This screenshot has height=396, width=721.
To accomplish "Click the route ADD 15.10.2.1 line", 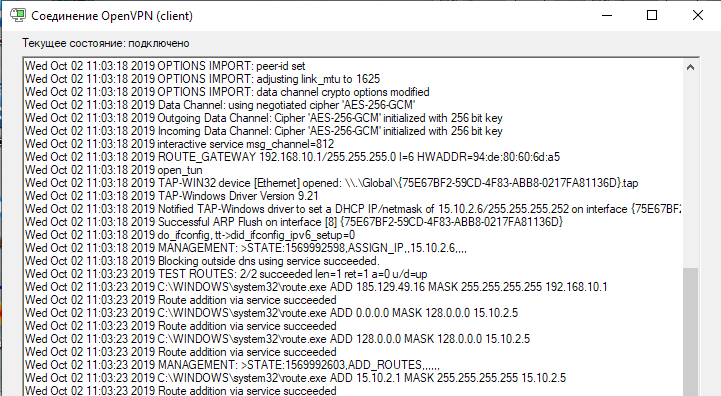I will click(295, 378).
